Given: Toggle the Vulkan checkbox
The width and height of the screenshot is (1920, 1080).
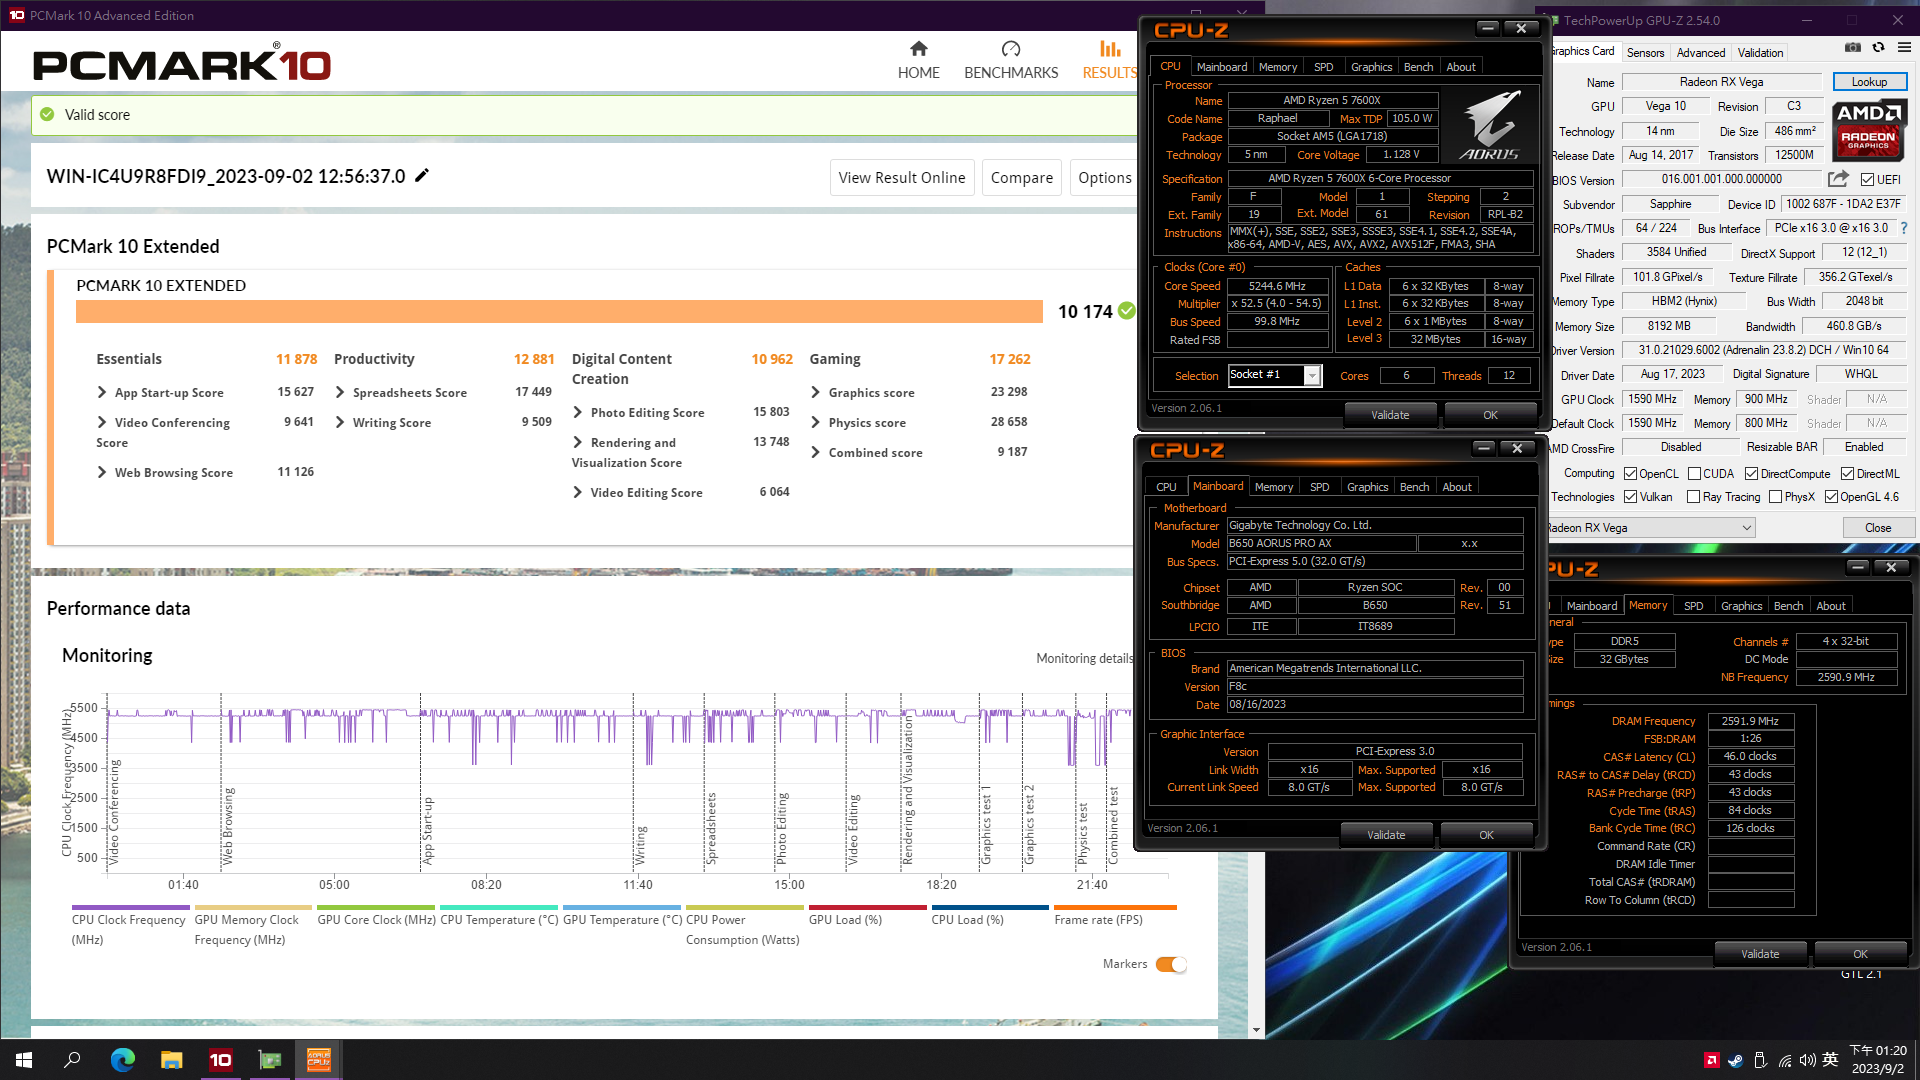Looking at the screenshot, I should coord(1630,497).
